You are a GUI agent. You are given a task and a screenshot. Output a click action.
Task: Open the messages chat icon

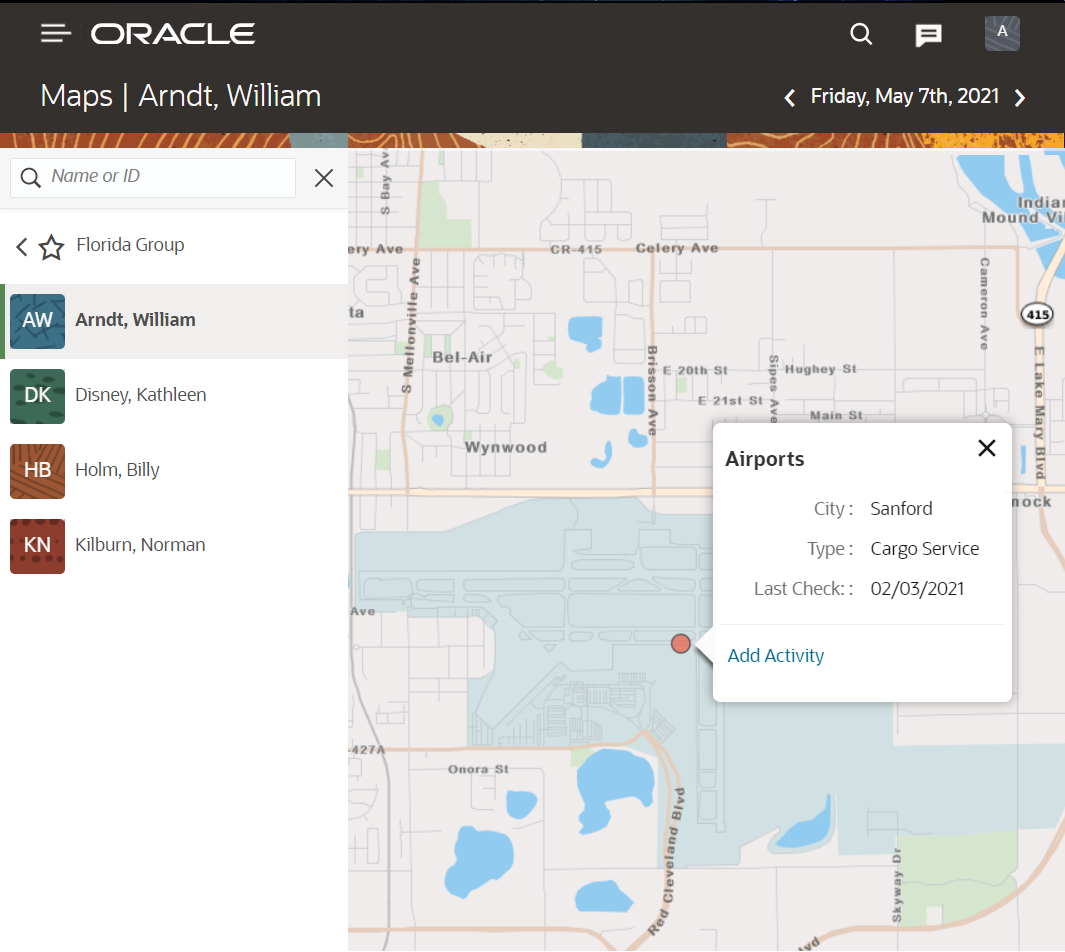point(928,33)
